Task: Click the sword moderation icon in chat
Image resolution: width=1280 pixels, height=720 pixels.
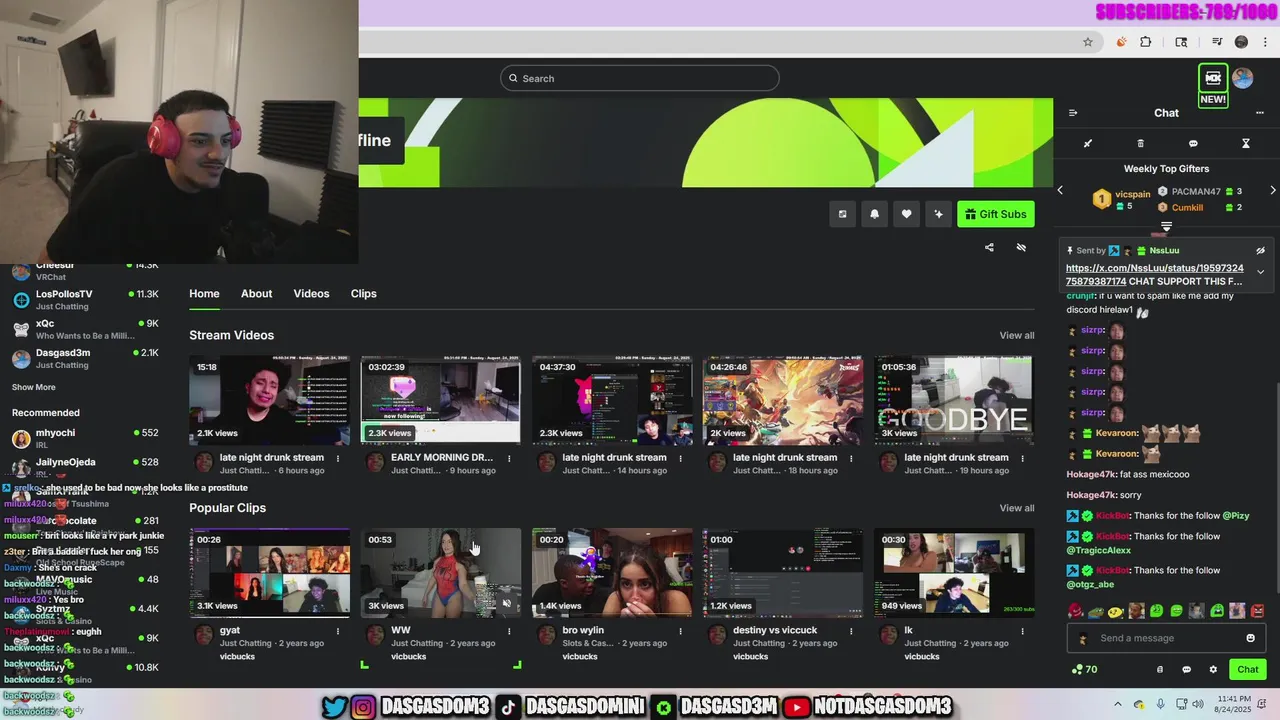Action: [1088, 144]
